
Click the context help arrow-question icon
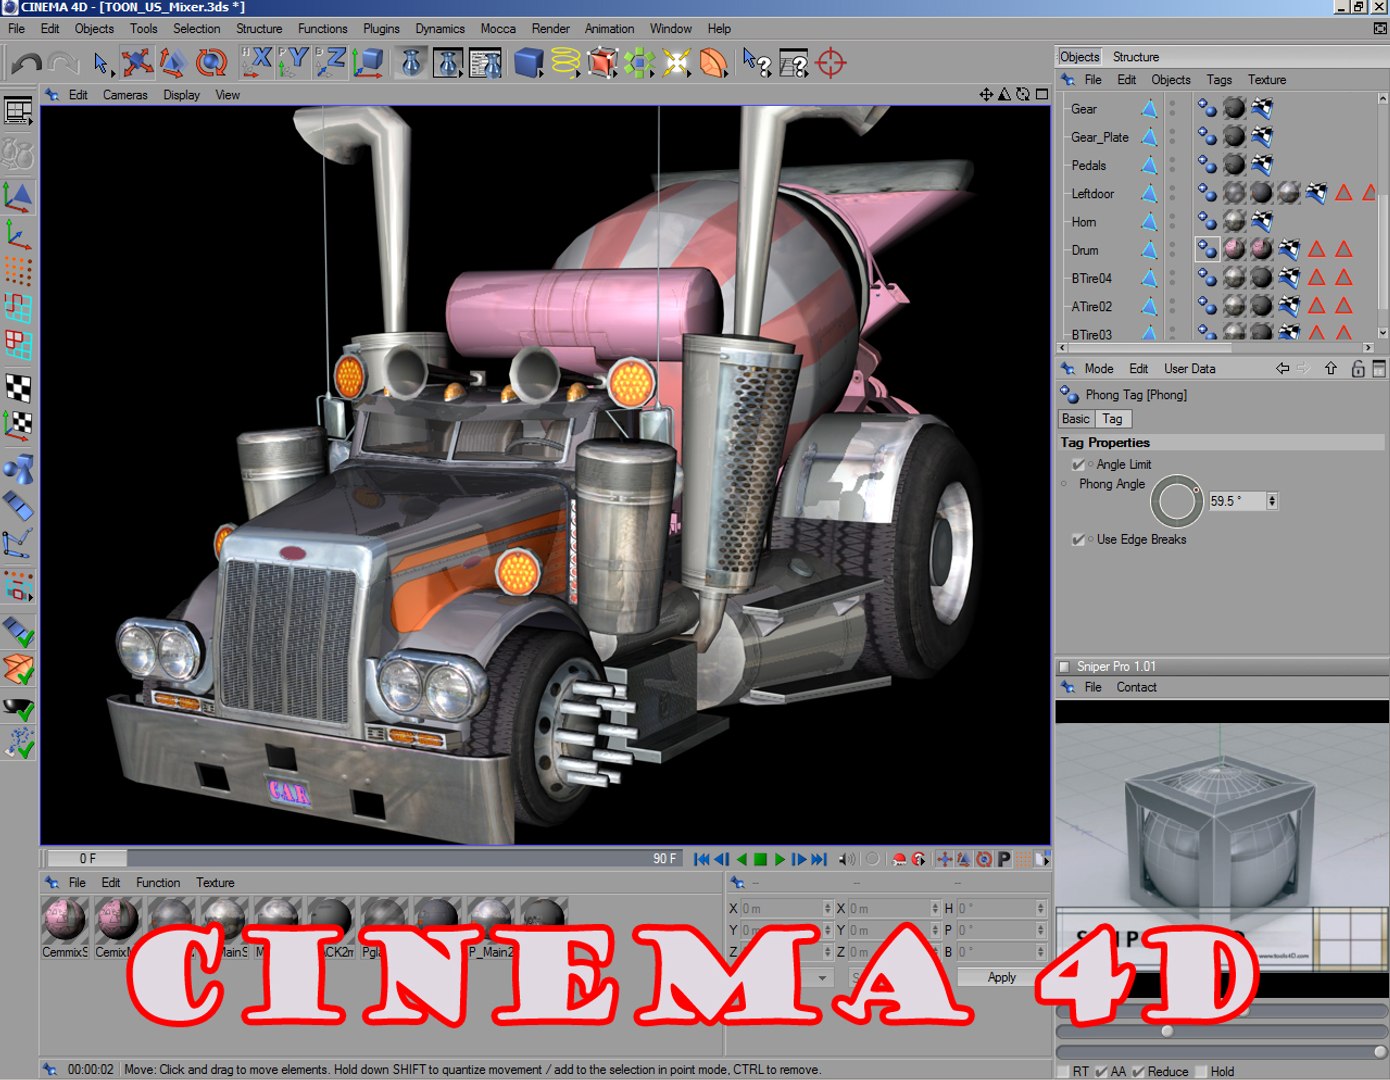click(x=757, y=63)
